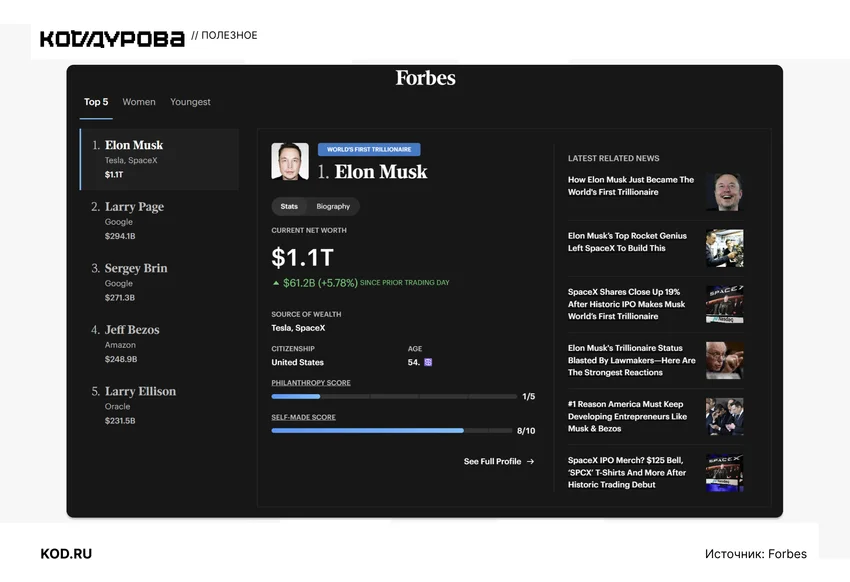Click Elon Musk's profile portrait photo
The height and width of the screenshot is (582, 850).
tap(290, 161)
